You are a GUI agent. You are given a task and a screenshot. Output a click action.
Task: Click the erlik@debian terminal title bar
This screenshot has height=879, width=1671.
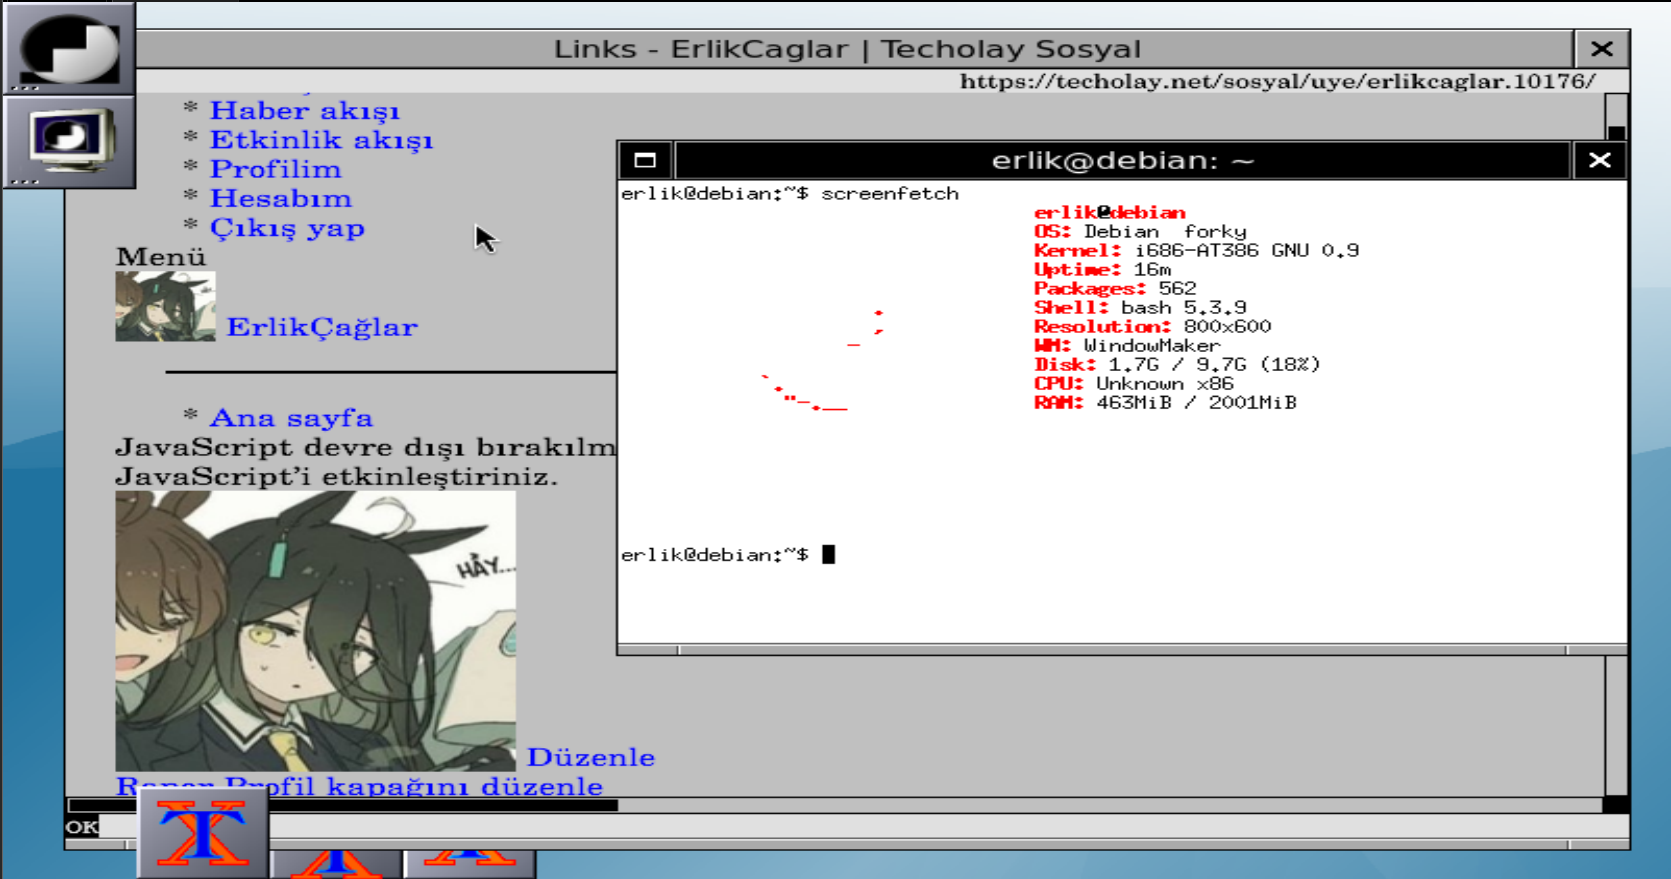(x=1122, y=160)
